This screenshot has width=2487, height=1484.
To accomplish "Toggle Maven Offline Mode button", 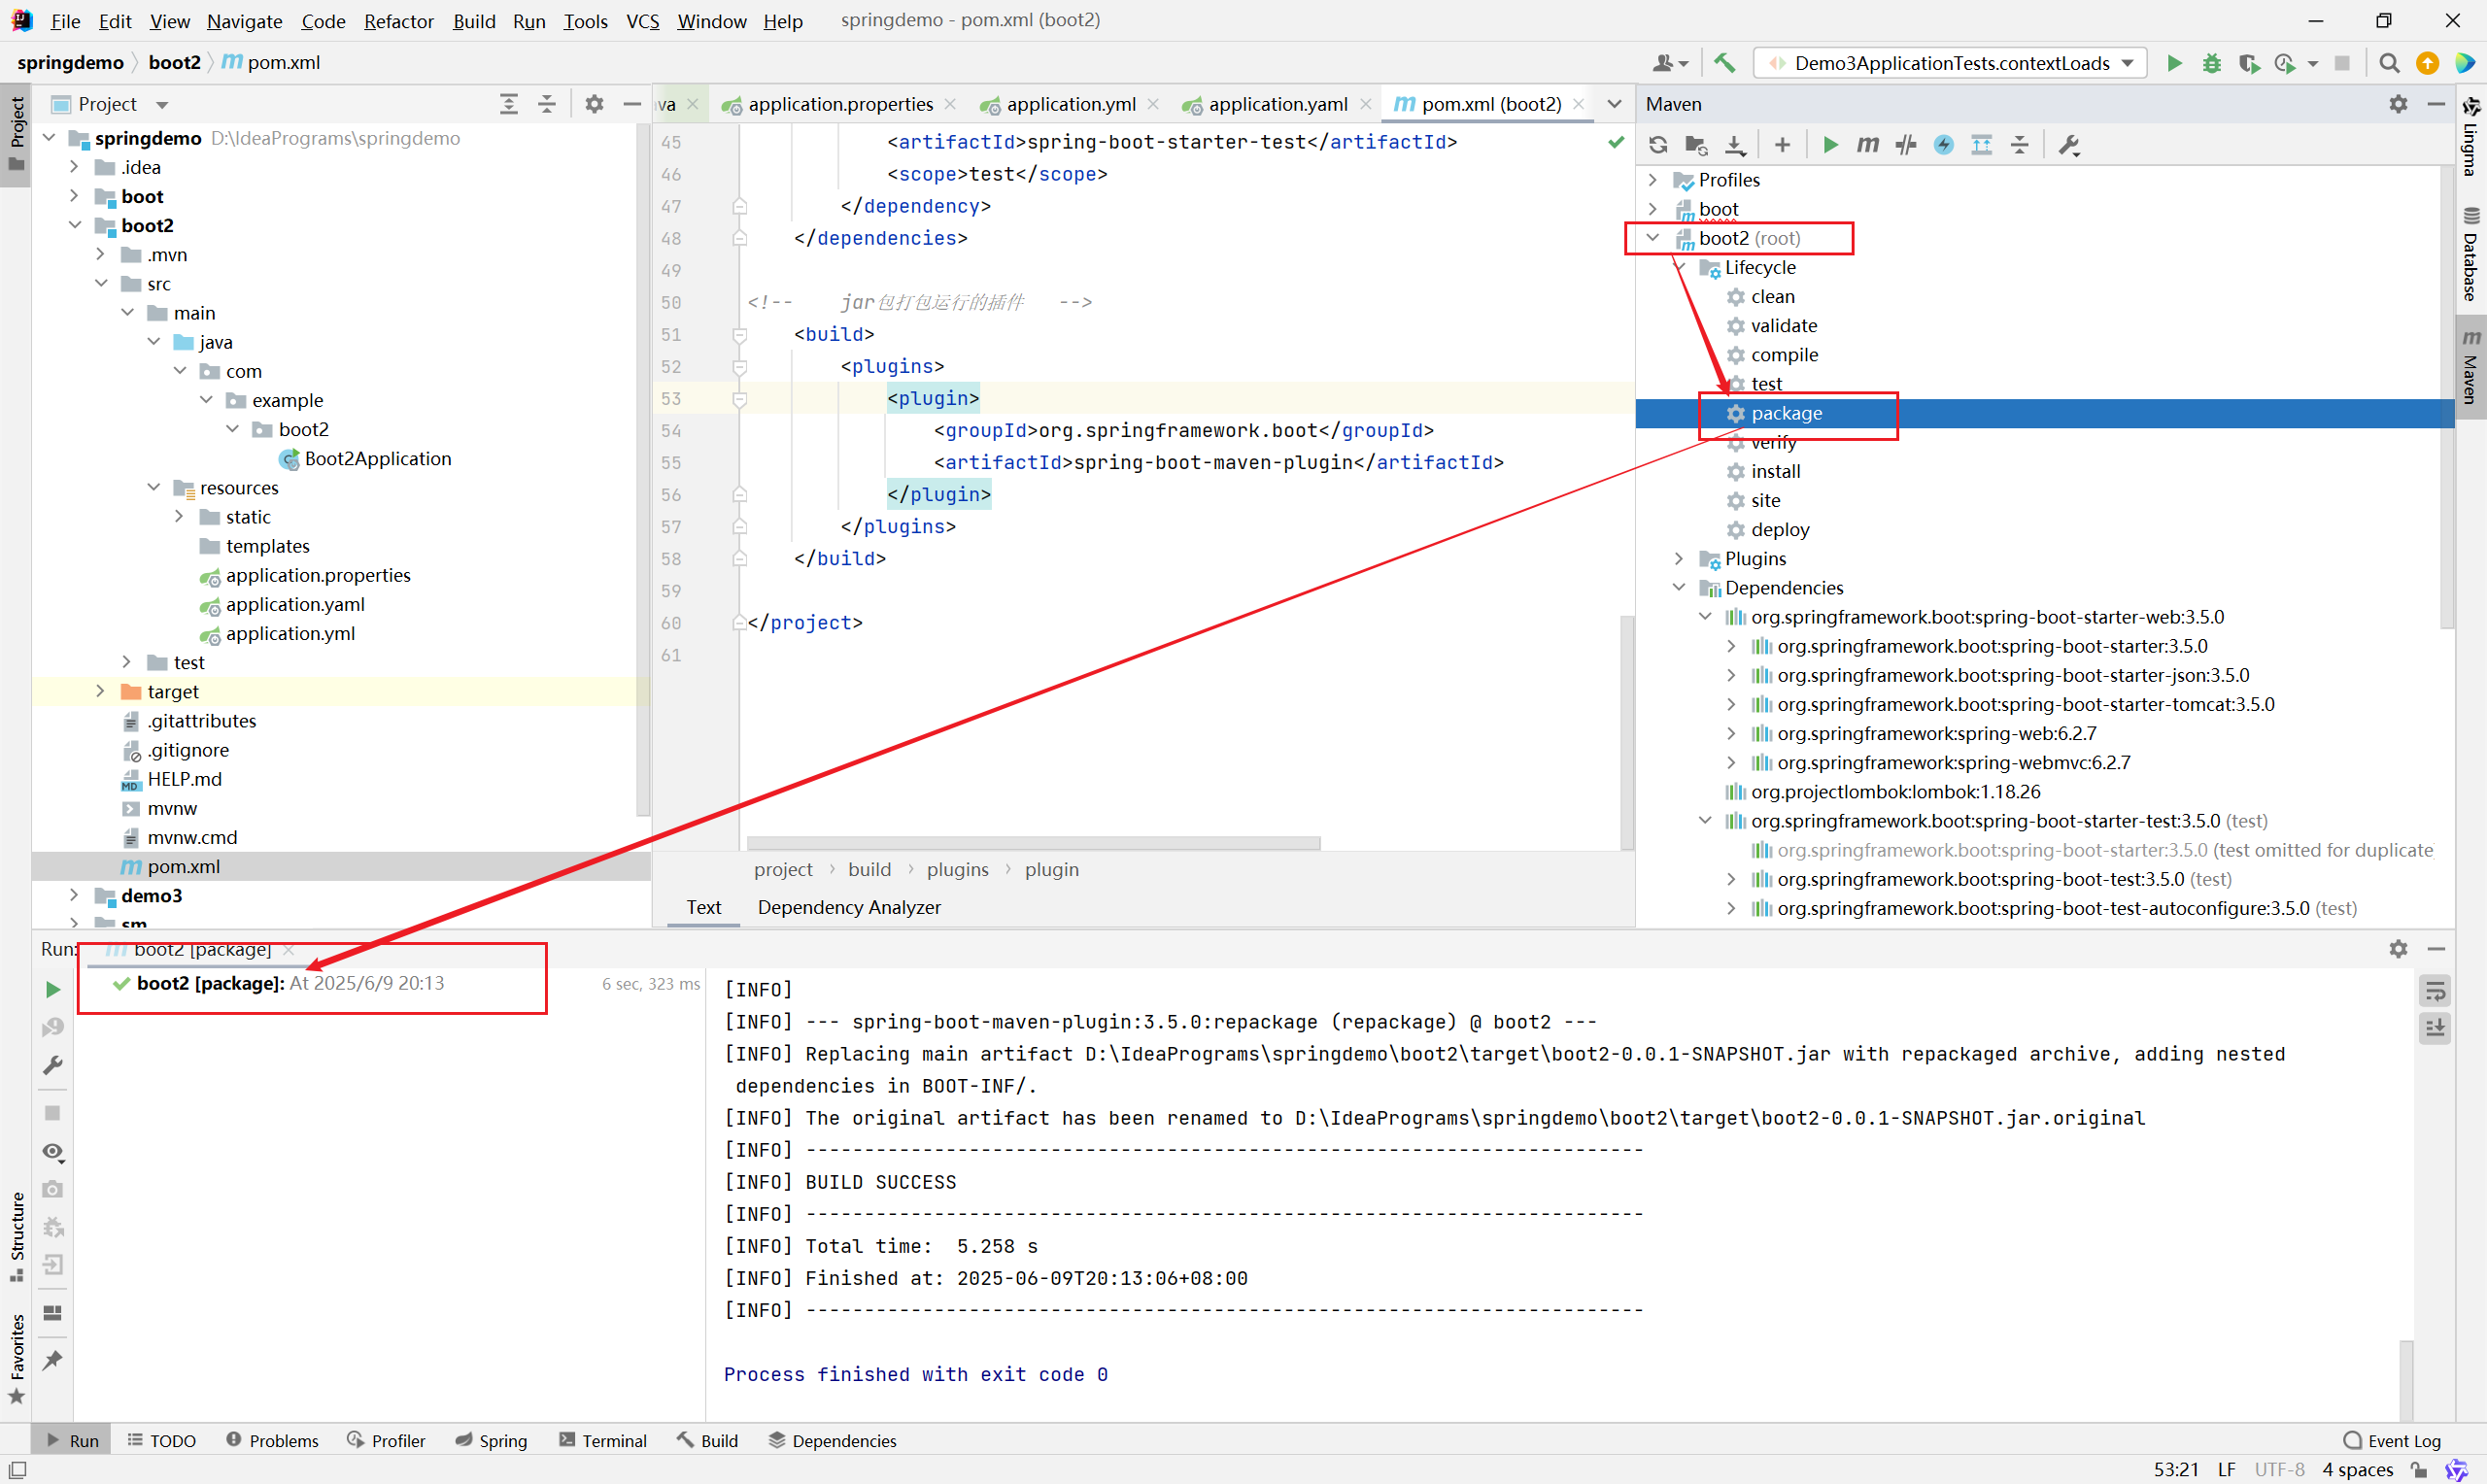I will 1906,145.
